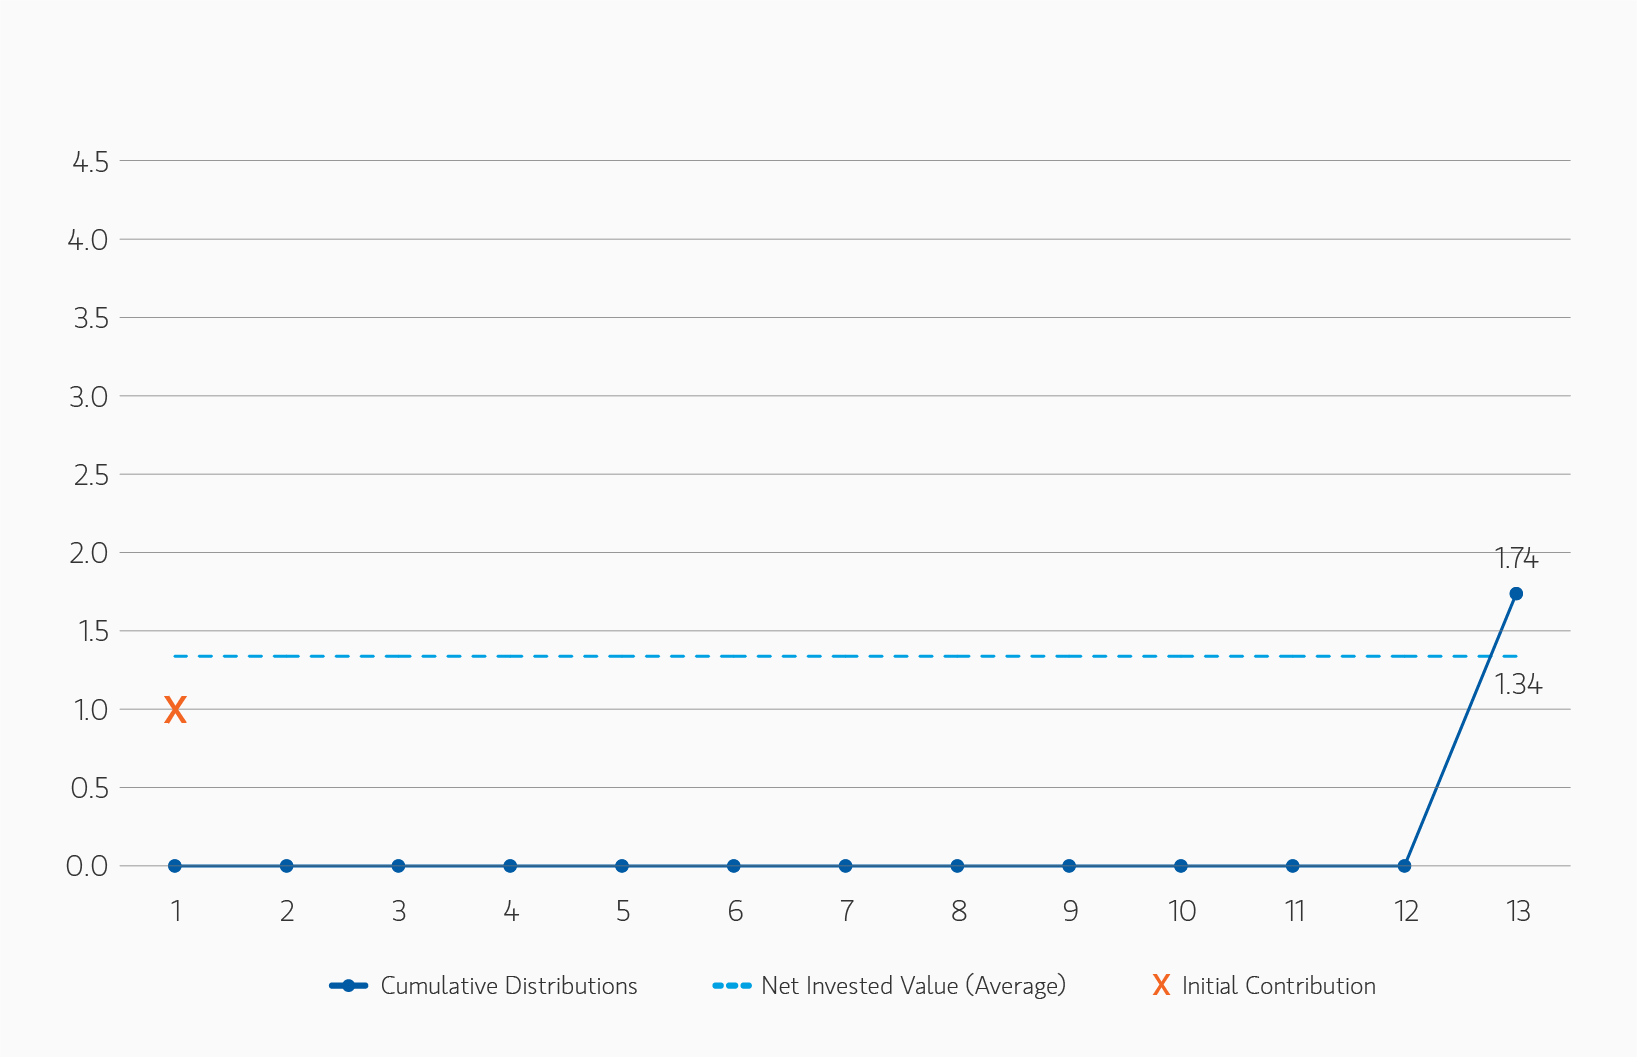This screenshot has width=1637, height=1057.
Task: Click the x-axis label 7
Action: tap(846, 911)
